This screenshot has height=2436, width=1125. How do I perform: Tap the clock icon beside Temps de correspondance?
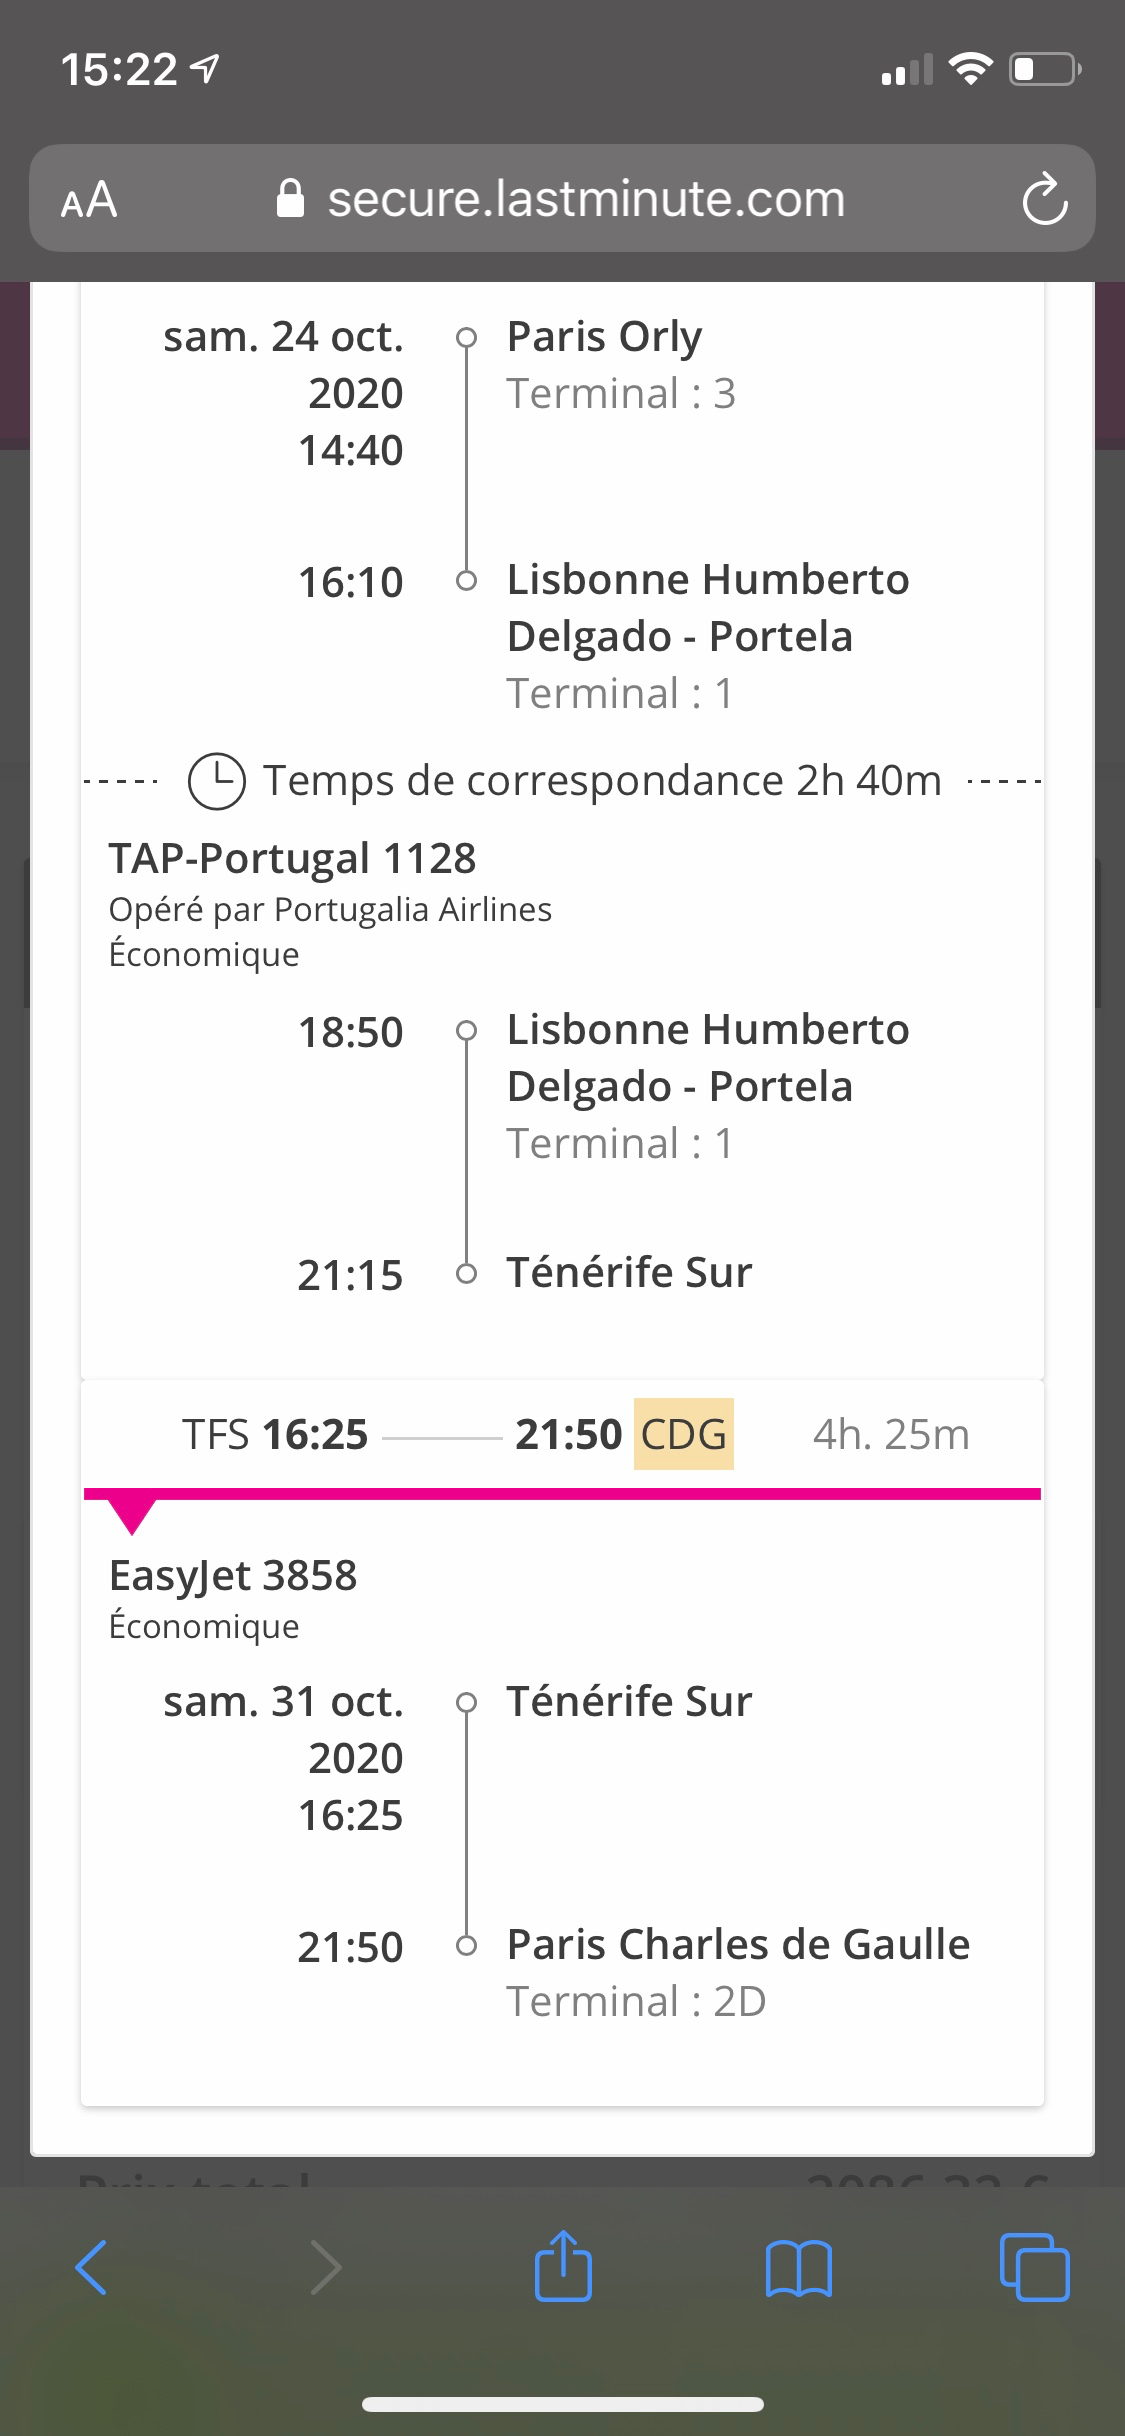click(217, 781)
